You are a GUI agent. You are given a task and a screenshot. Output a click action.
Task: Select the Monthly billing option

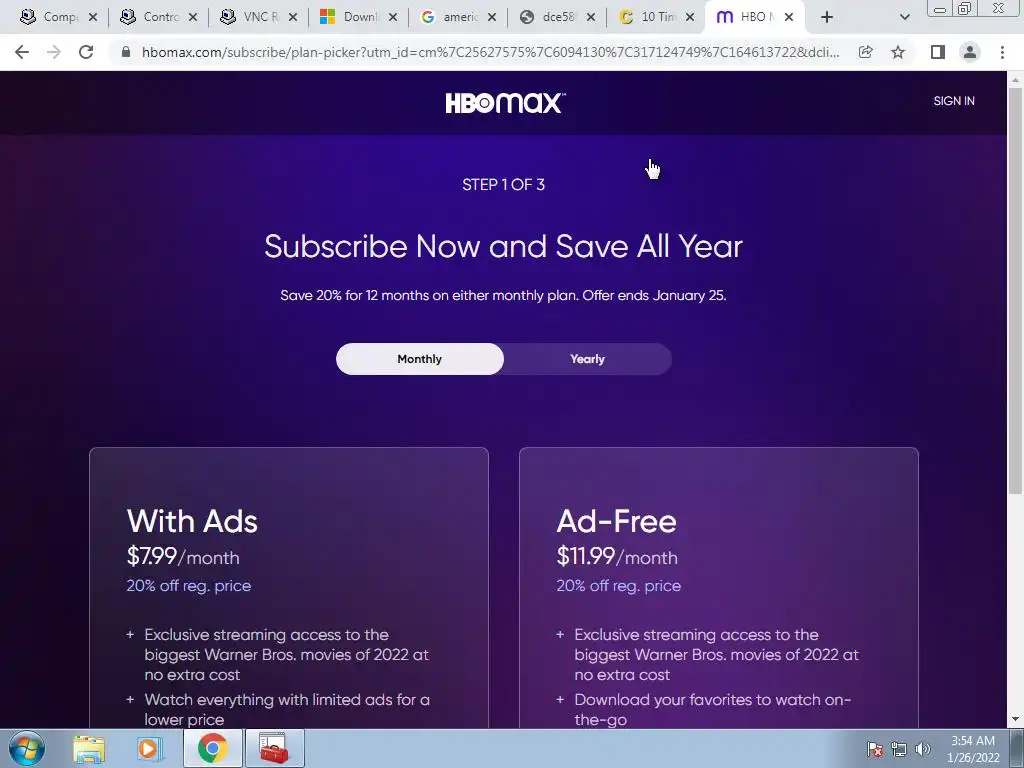(x=419, y=359)
